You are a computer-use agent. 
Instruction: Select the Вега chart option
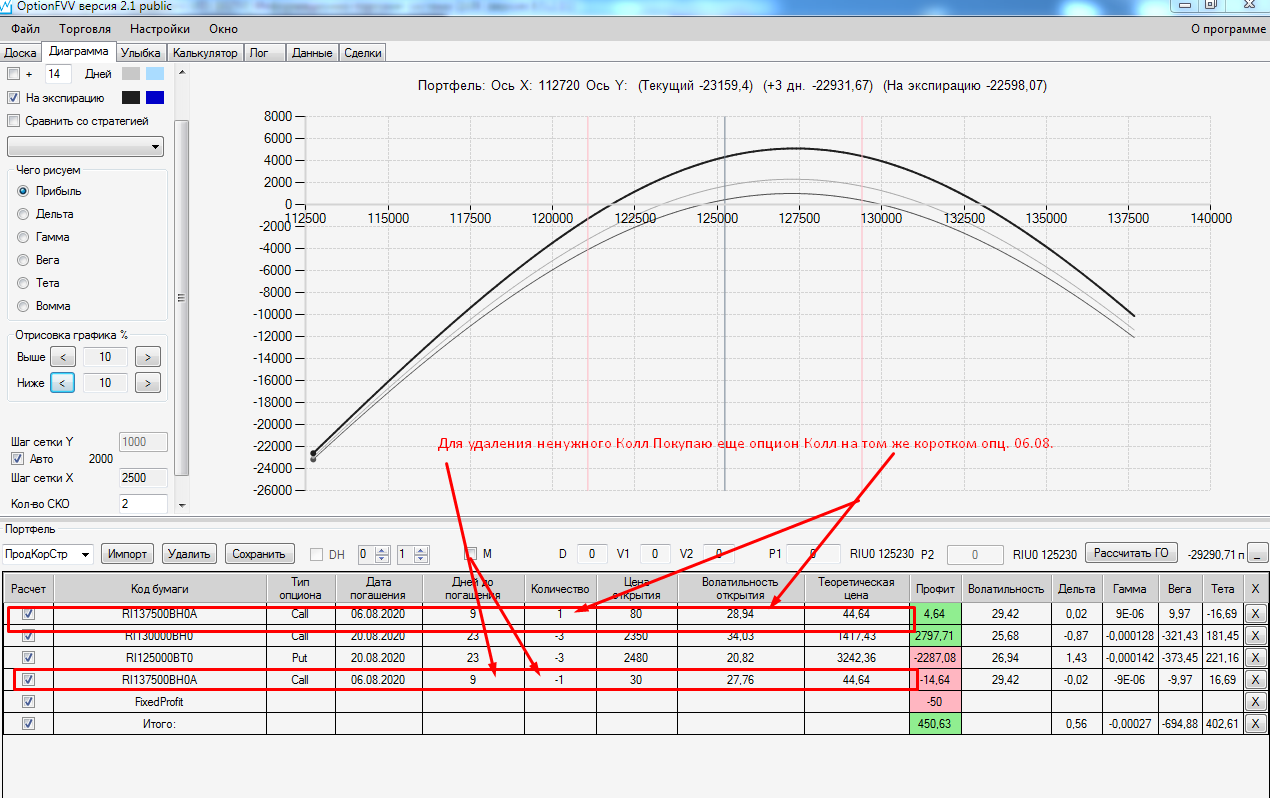[x=24, y=260]
